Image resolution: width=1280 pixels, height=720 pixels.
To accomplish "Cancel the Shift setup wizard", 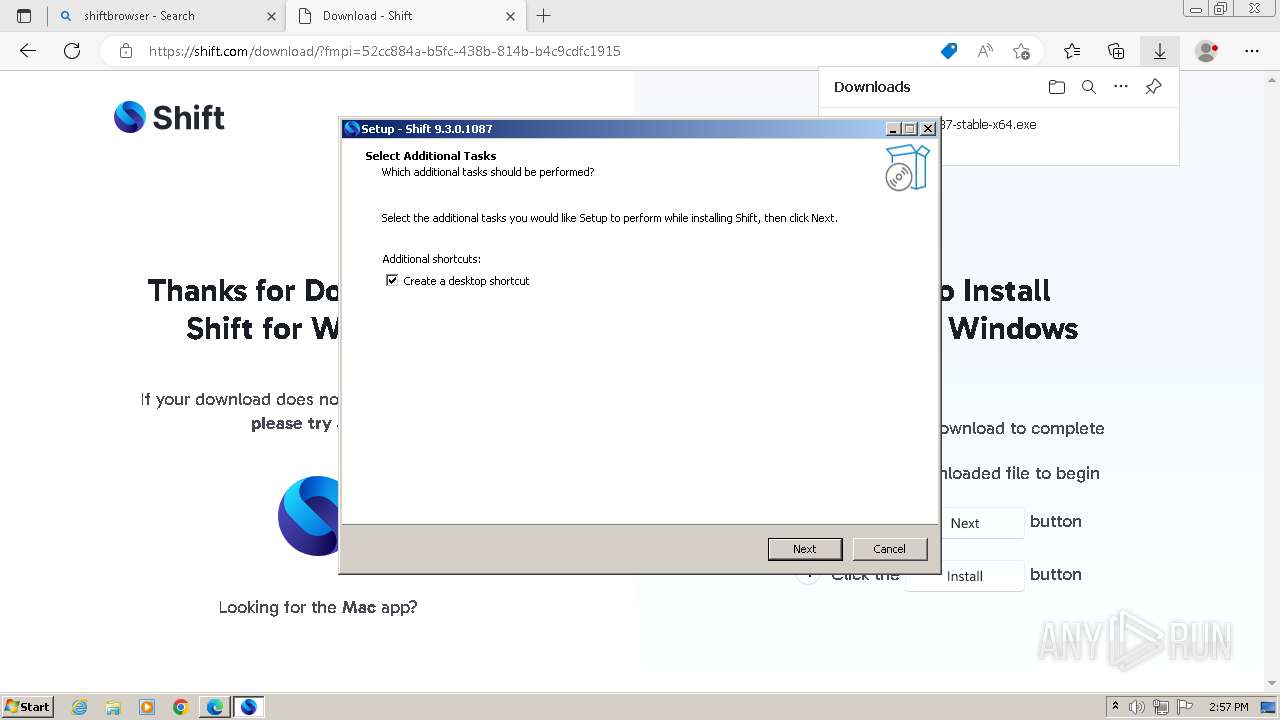I will click(889, 549).
